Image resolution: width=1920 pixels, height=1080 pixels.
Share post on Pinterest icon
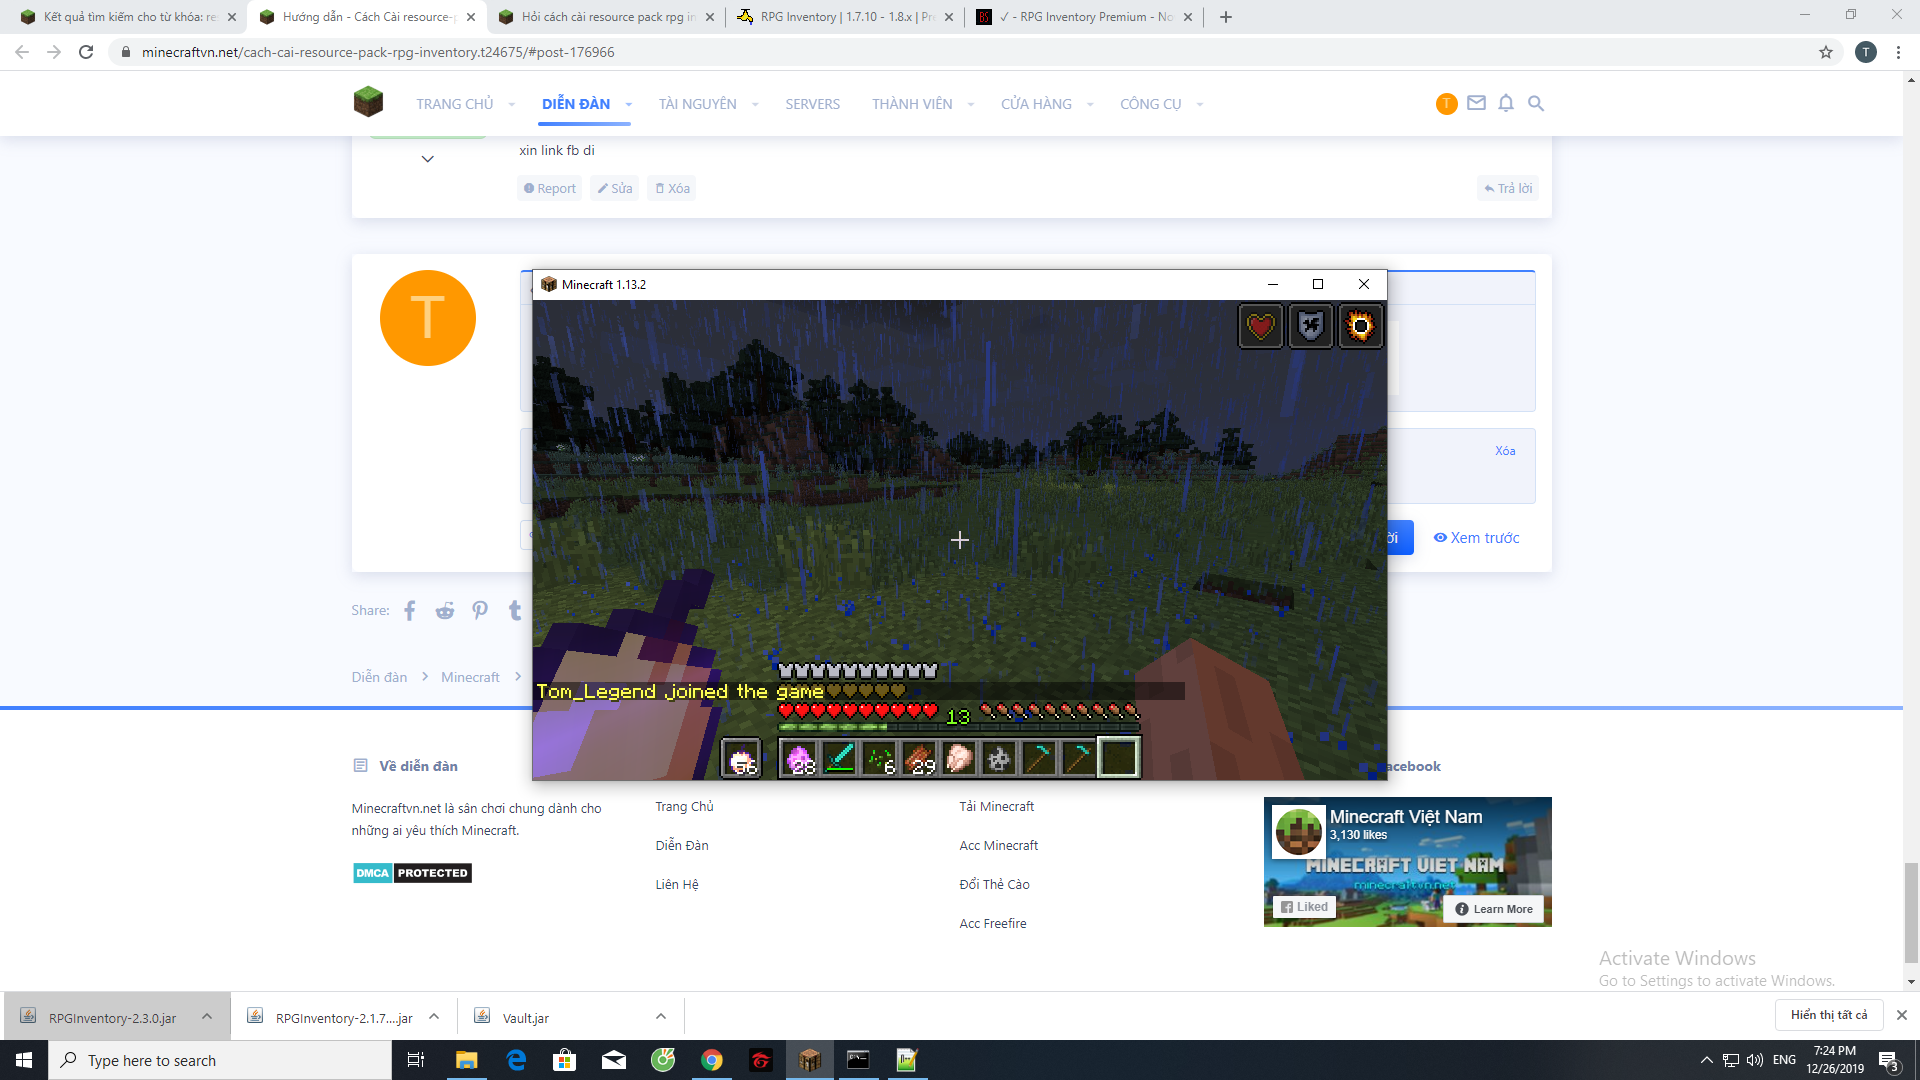tap(480, 611)
